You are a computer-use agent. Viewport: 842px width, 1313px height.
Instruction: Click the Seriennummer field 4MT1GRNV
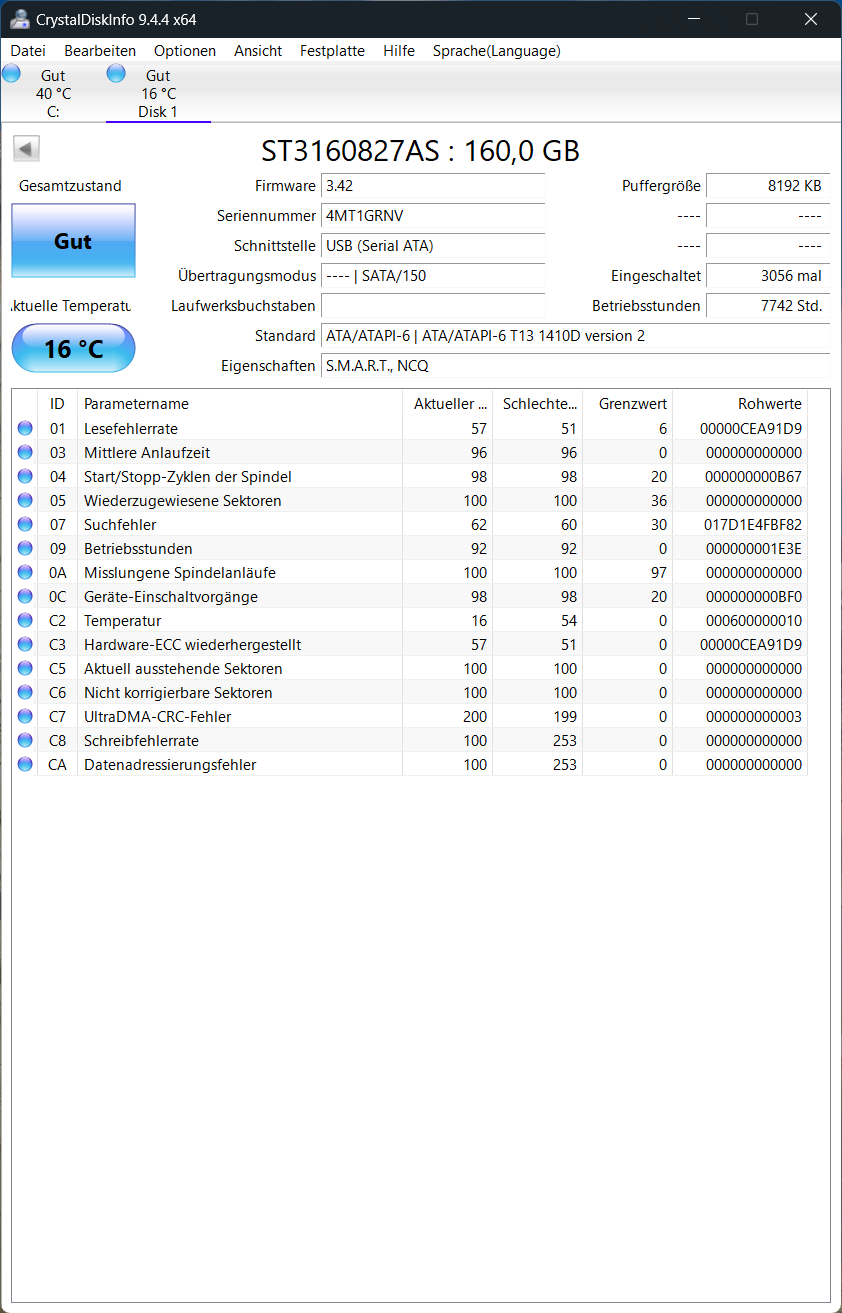tap(433, 216)
